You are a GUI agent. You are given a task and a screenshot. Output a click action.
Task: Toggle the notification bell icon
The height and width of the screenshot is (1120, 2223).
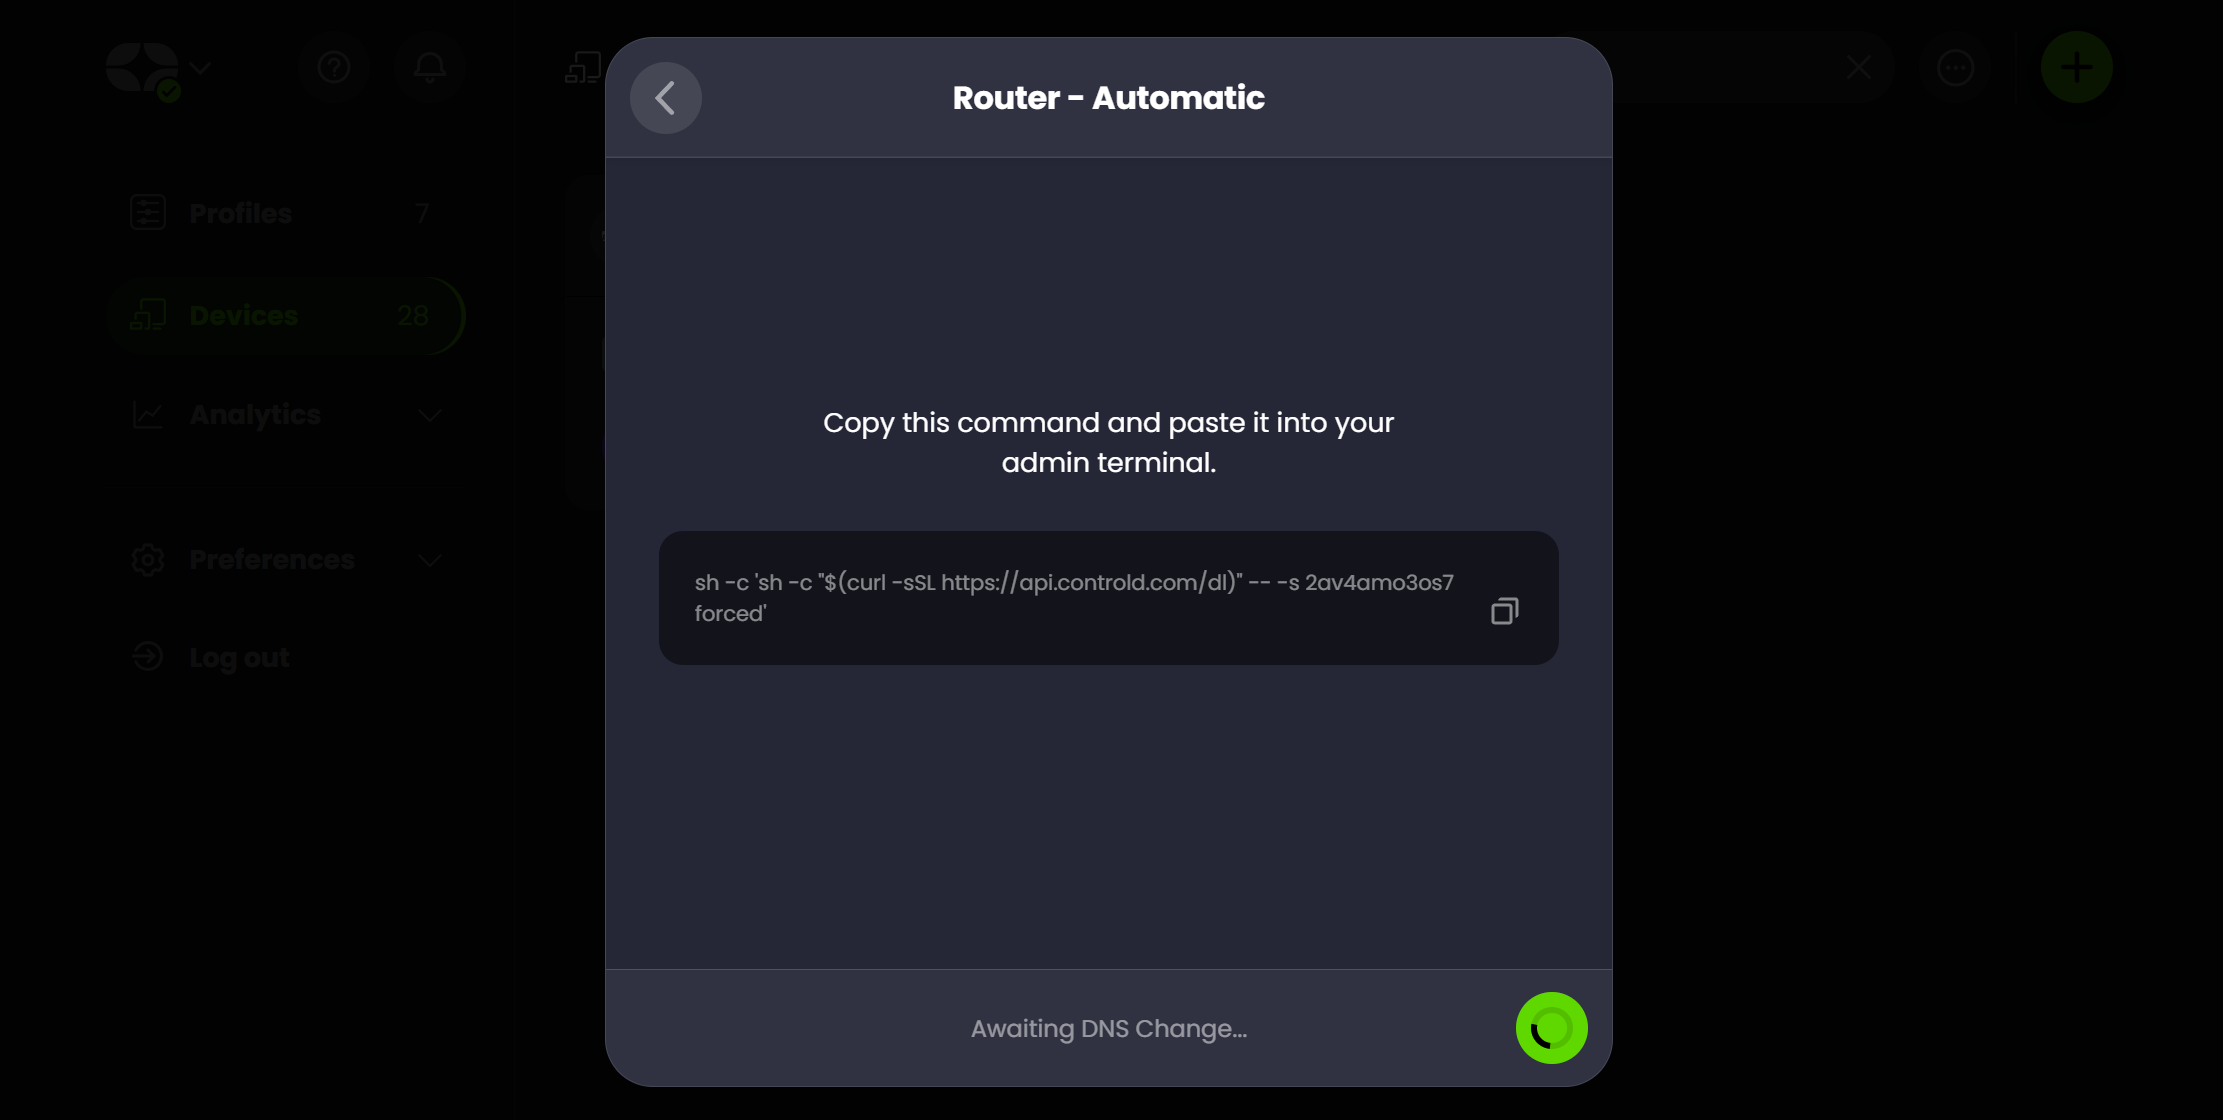click(428, 66)
